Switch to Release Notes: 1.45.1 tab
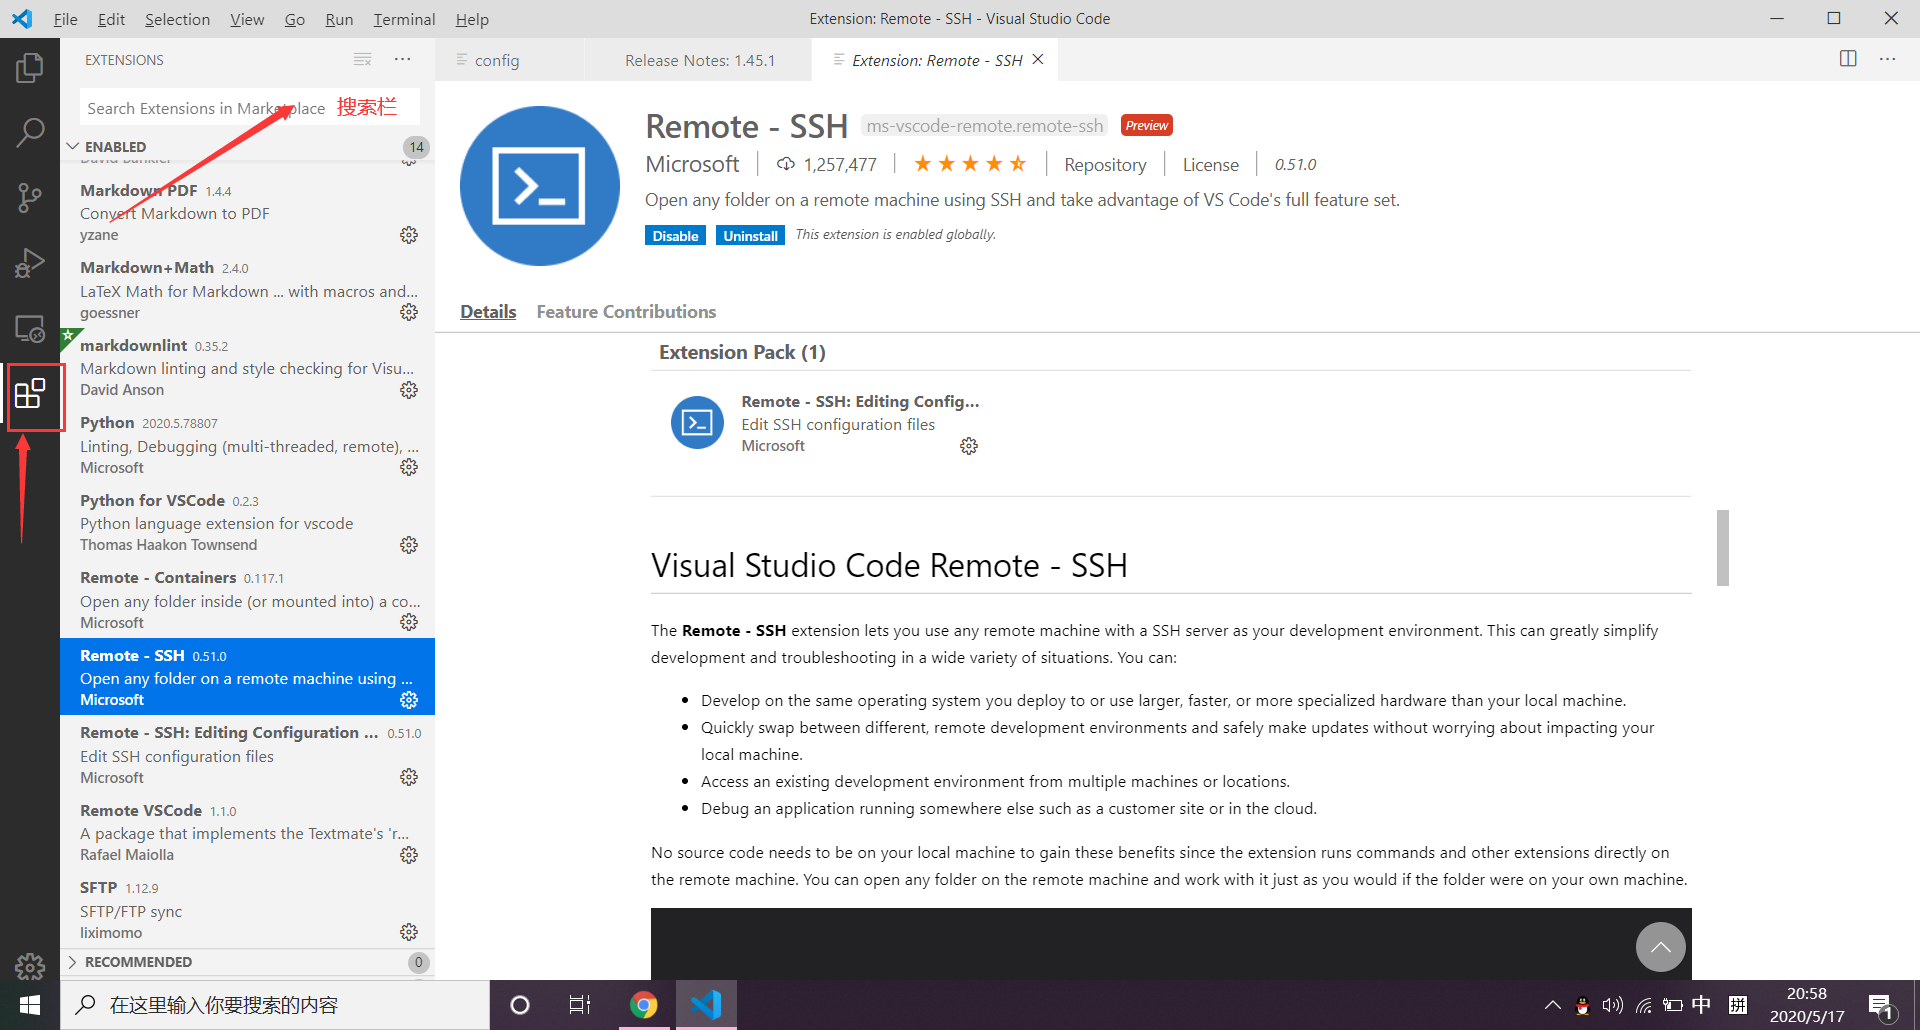 [x=700, y=60]
